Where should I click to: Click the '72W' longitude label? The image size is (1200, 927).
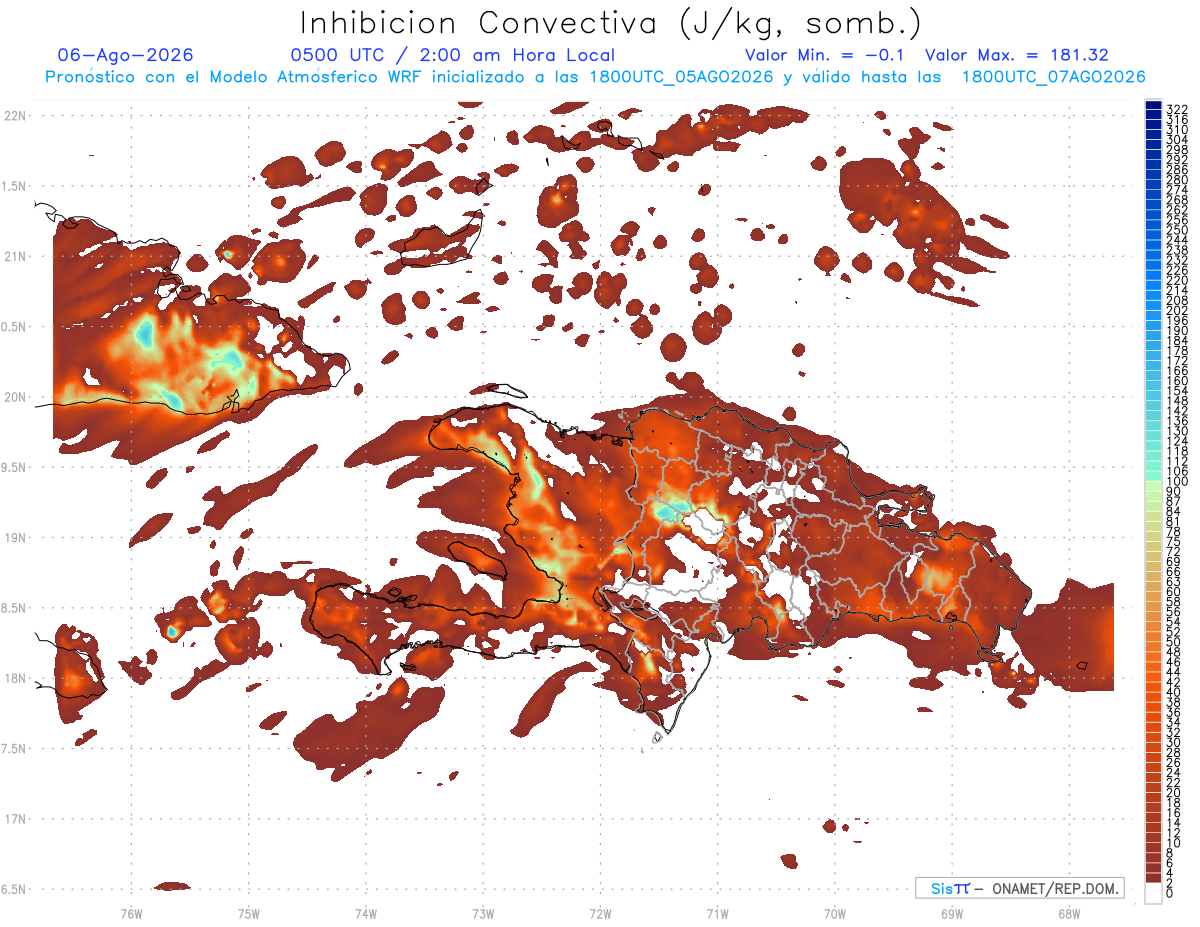(600, 913)
